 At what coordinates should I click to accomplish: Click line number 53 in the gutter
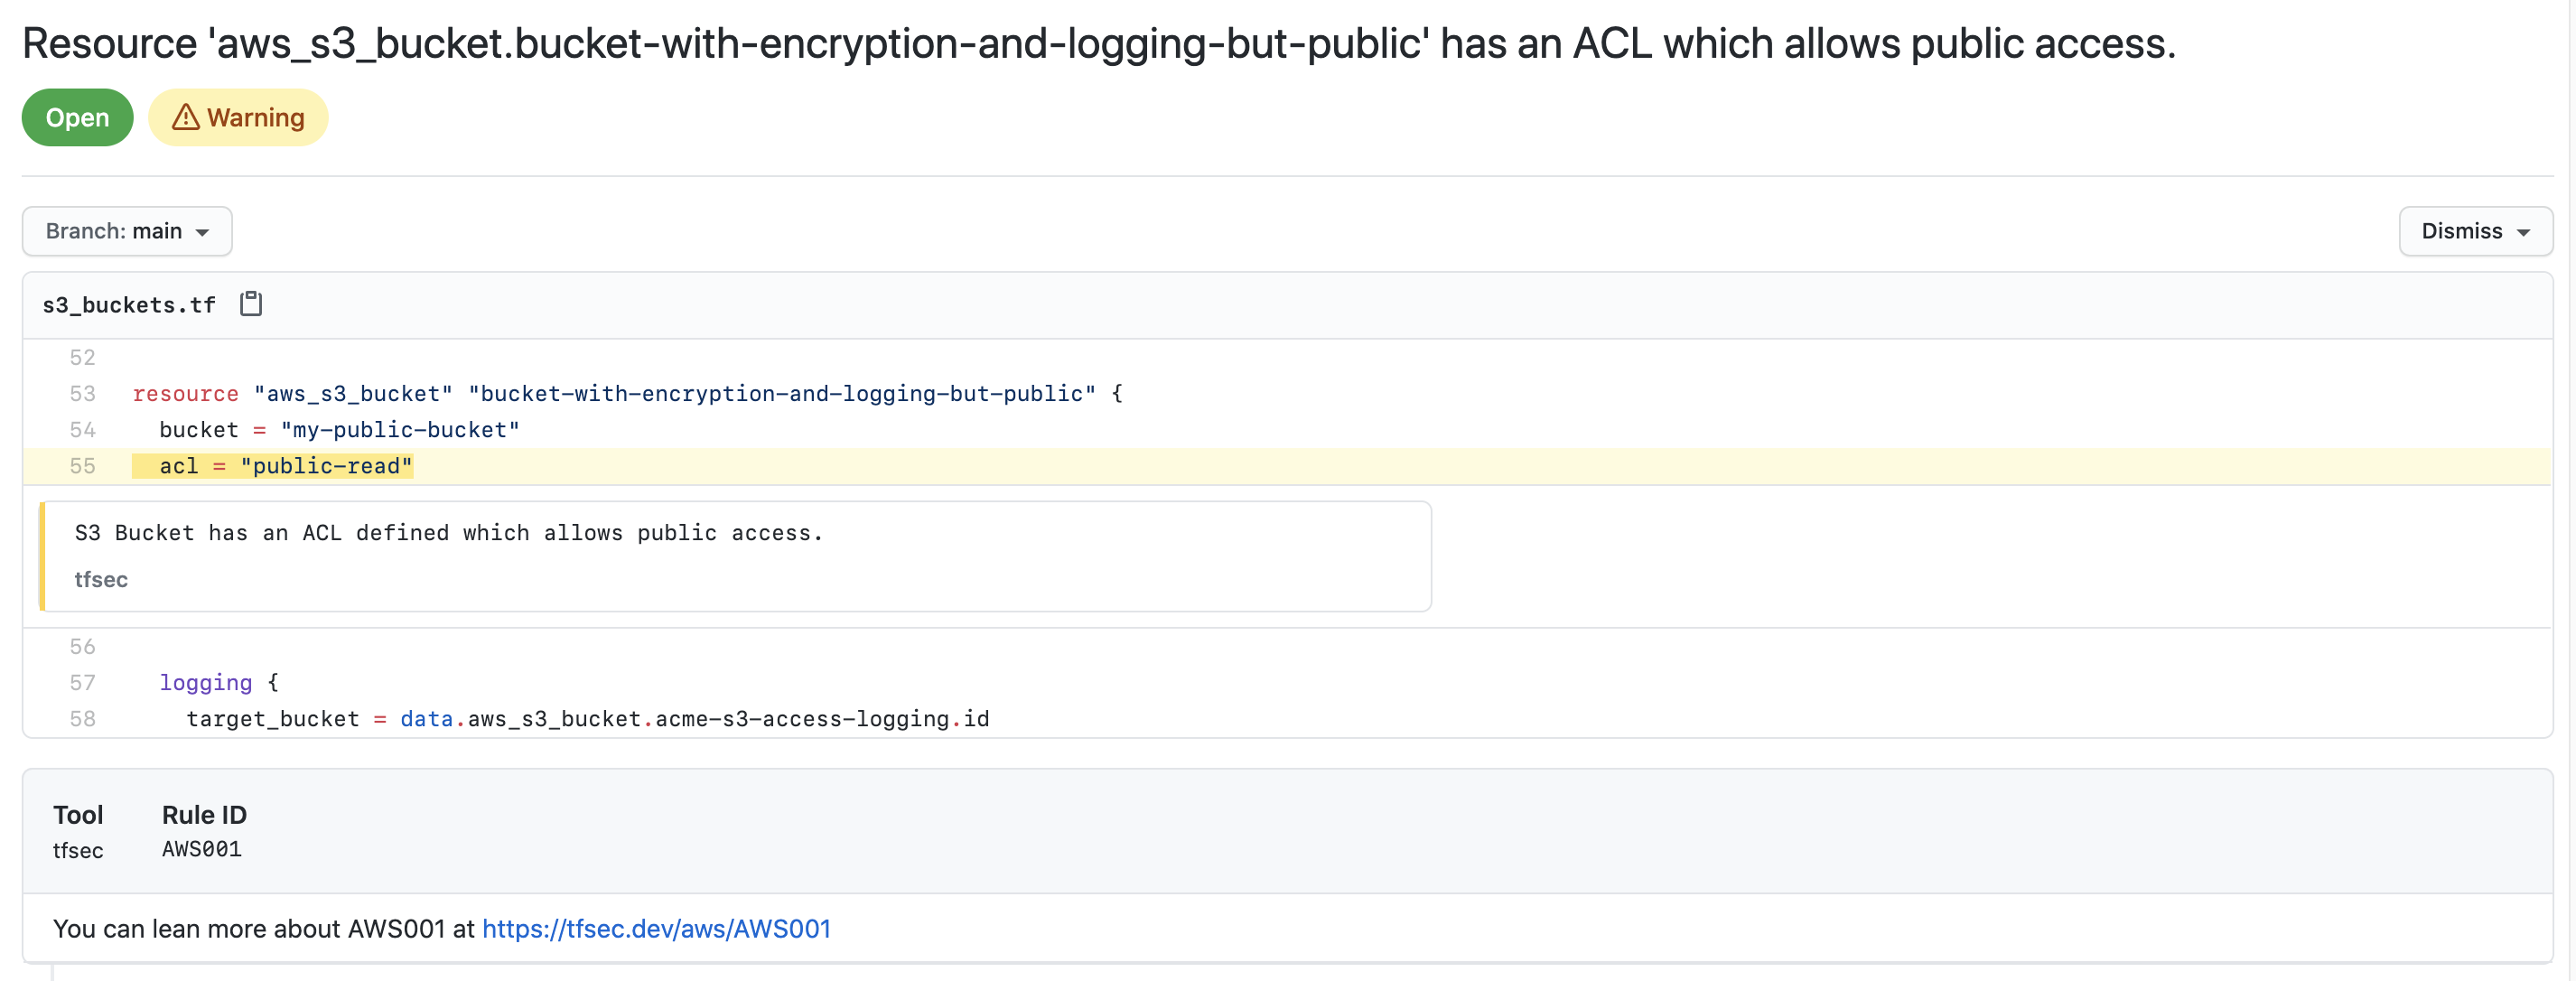[84, 394]
